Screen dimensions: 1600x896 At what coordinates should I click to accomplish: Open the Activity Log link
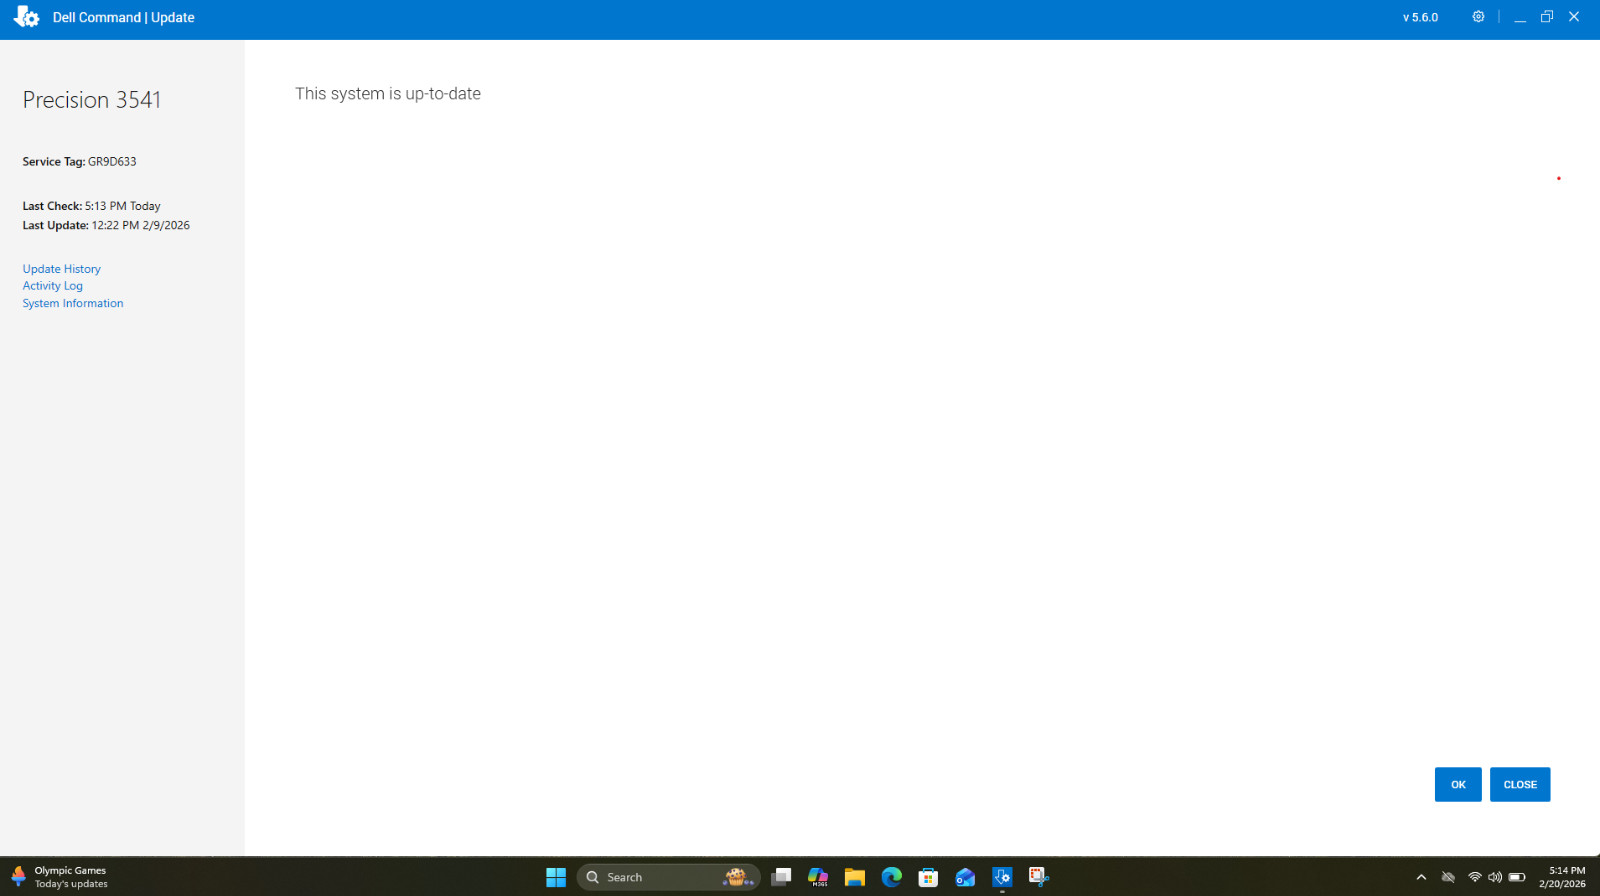pos(53,286)
